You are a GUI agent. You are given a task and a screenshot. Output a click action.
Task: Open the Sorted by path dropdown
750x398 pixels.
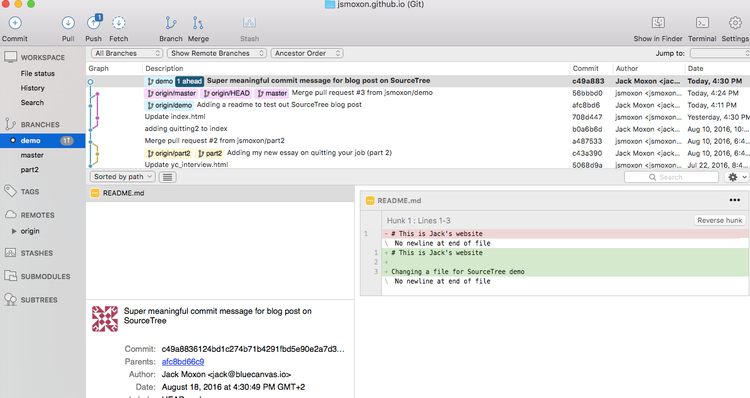tap(122, 177)
